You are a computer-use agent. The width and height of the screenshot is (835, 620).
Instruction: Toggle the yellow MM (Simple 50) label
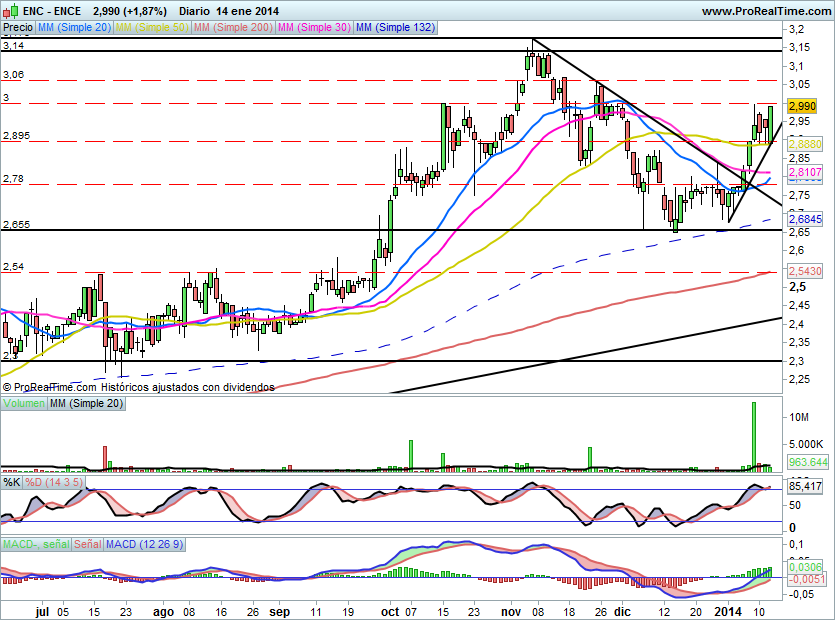click(152, 28)
